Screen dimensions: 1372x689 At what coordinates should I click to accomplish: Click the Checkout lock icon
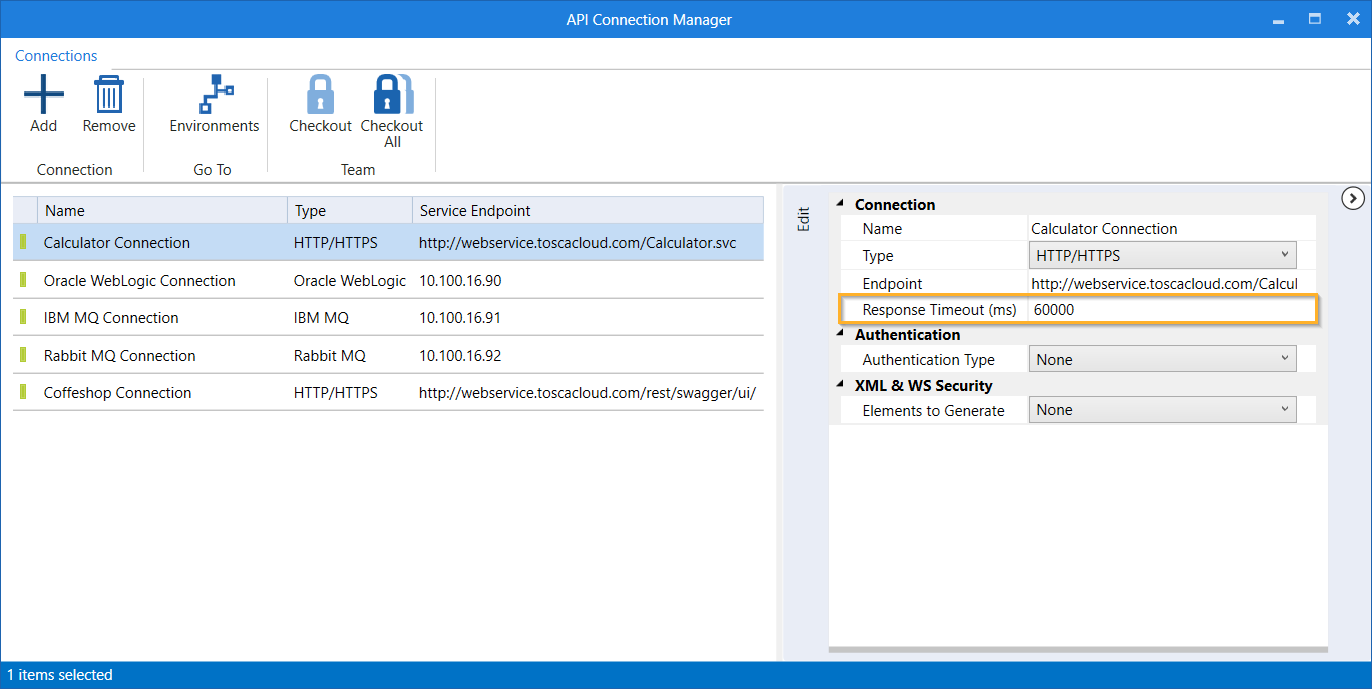[x=320, y=96]
